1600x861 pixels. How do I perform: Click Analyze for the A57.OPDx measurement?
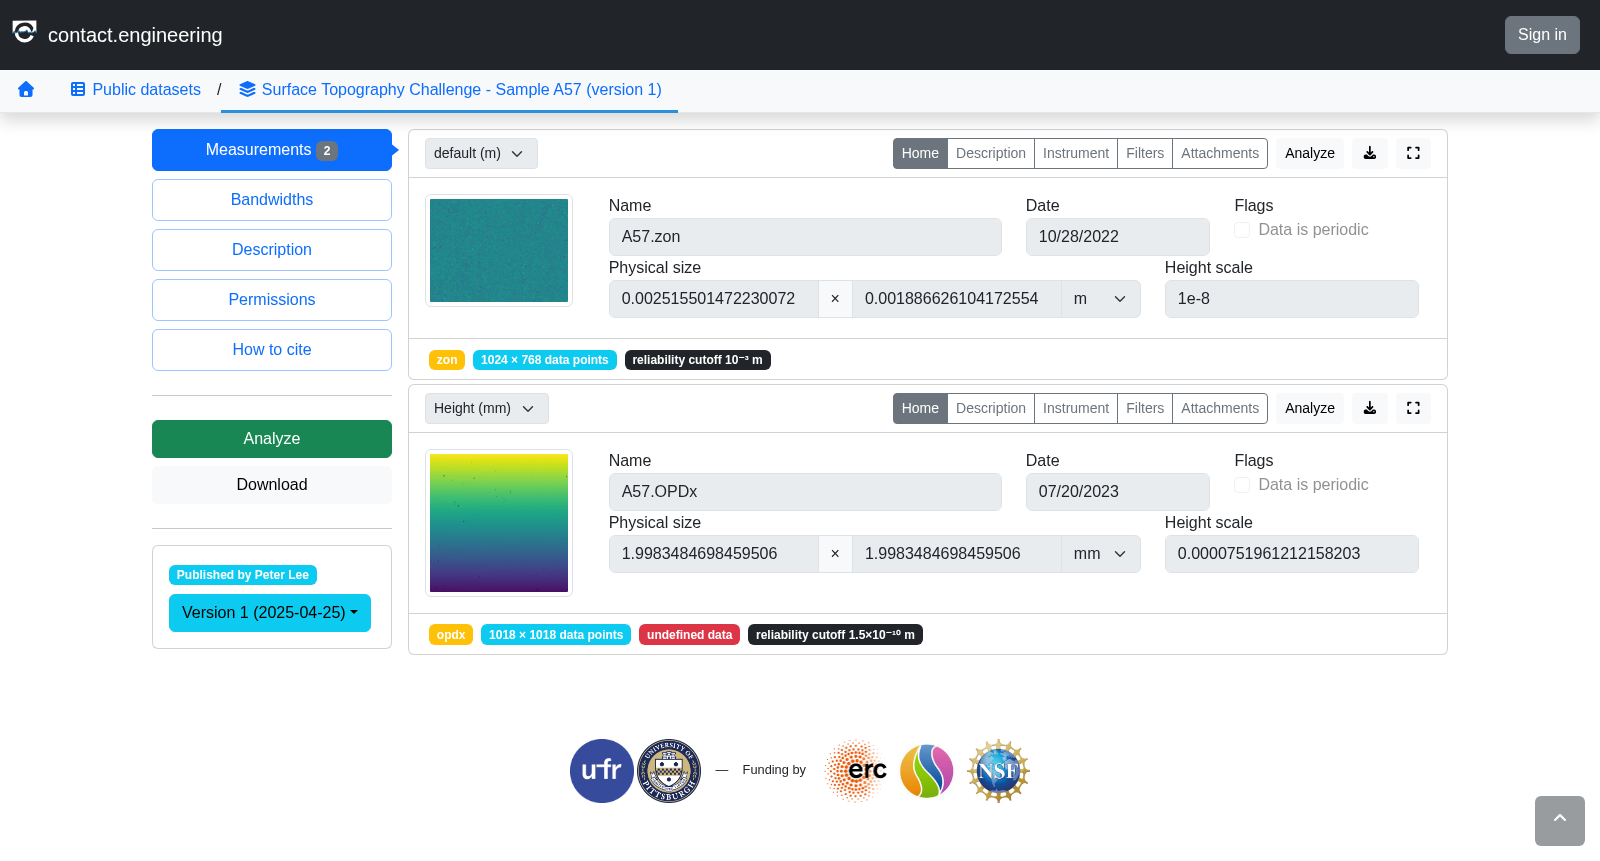point(1310,408)
